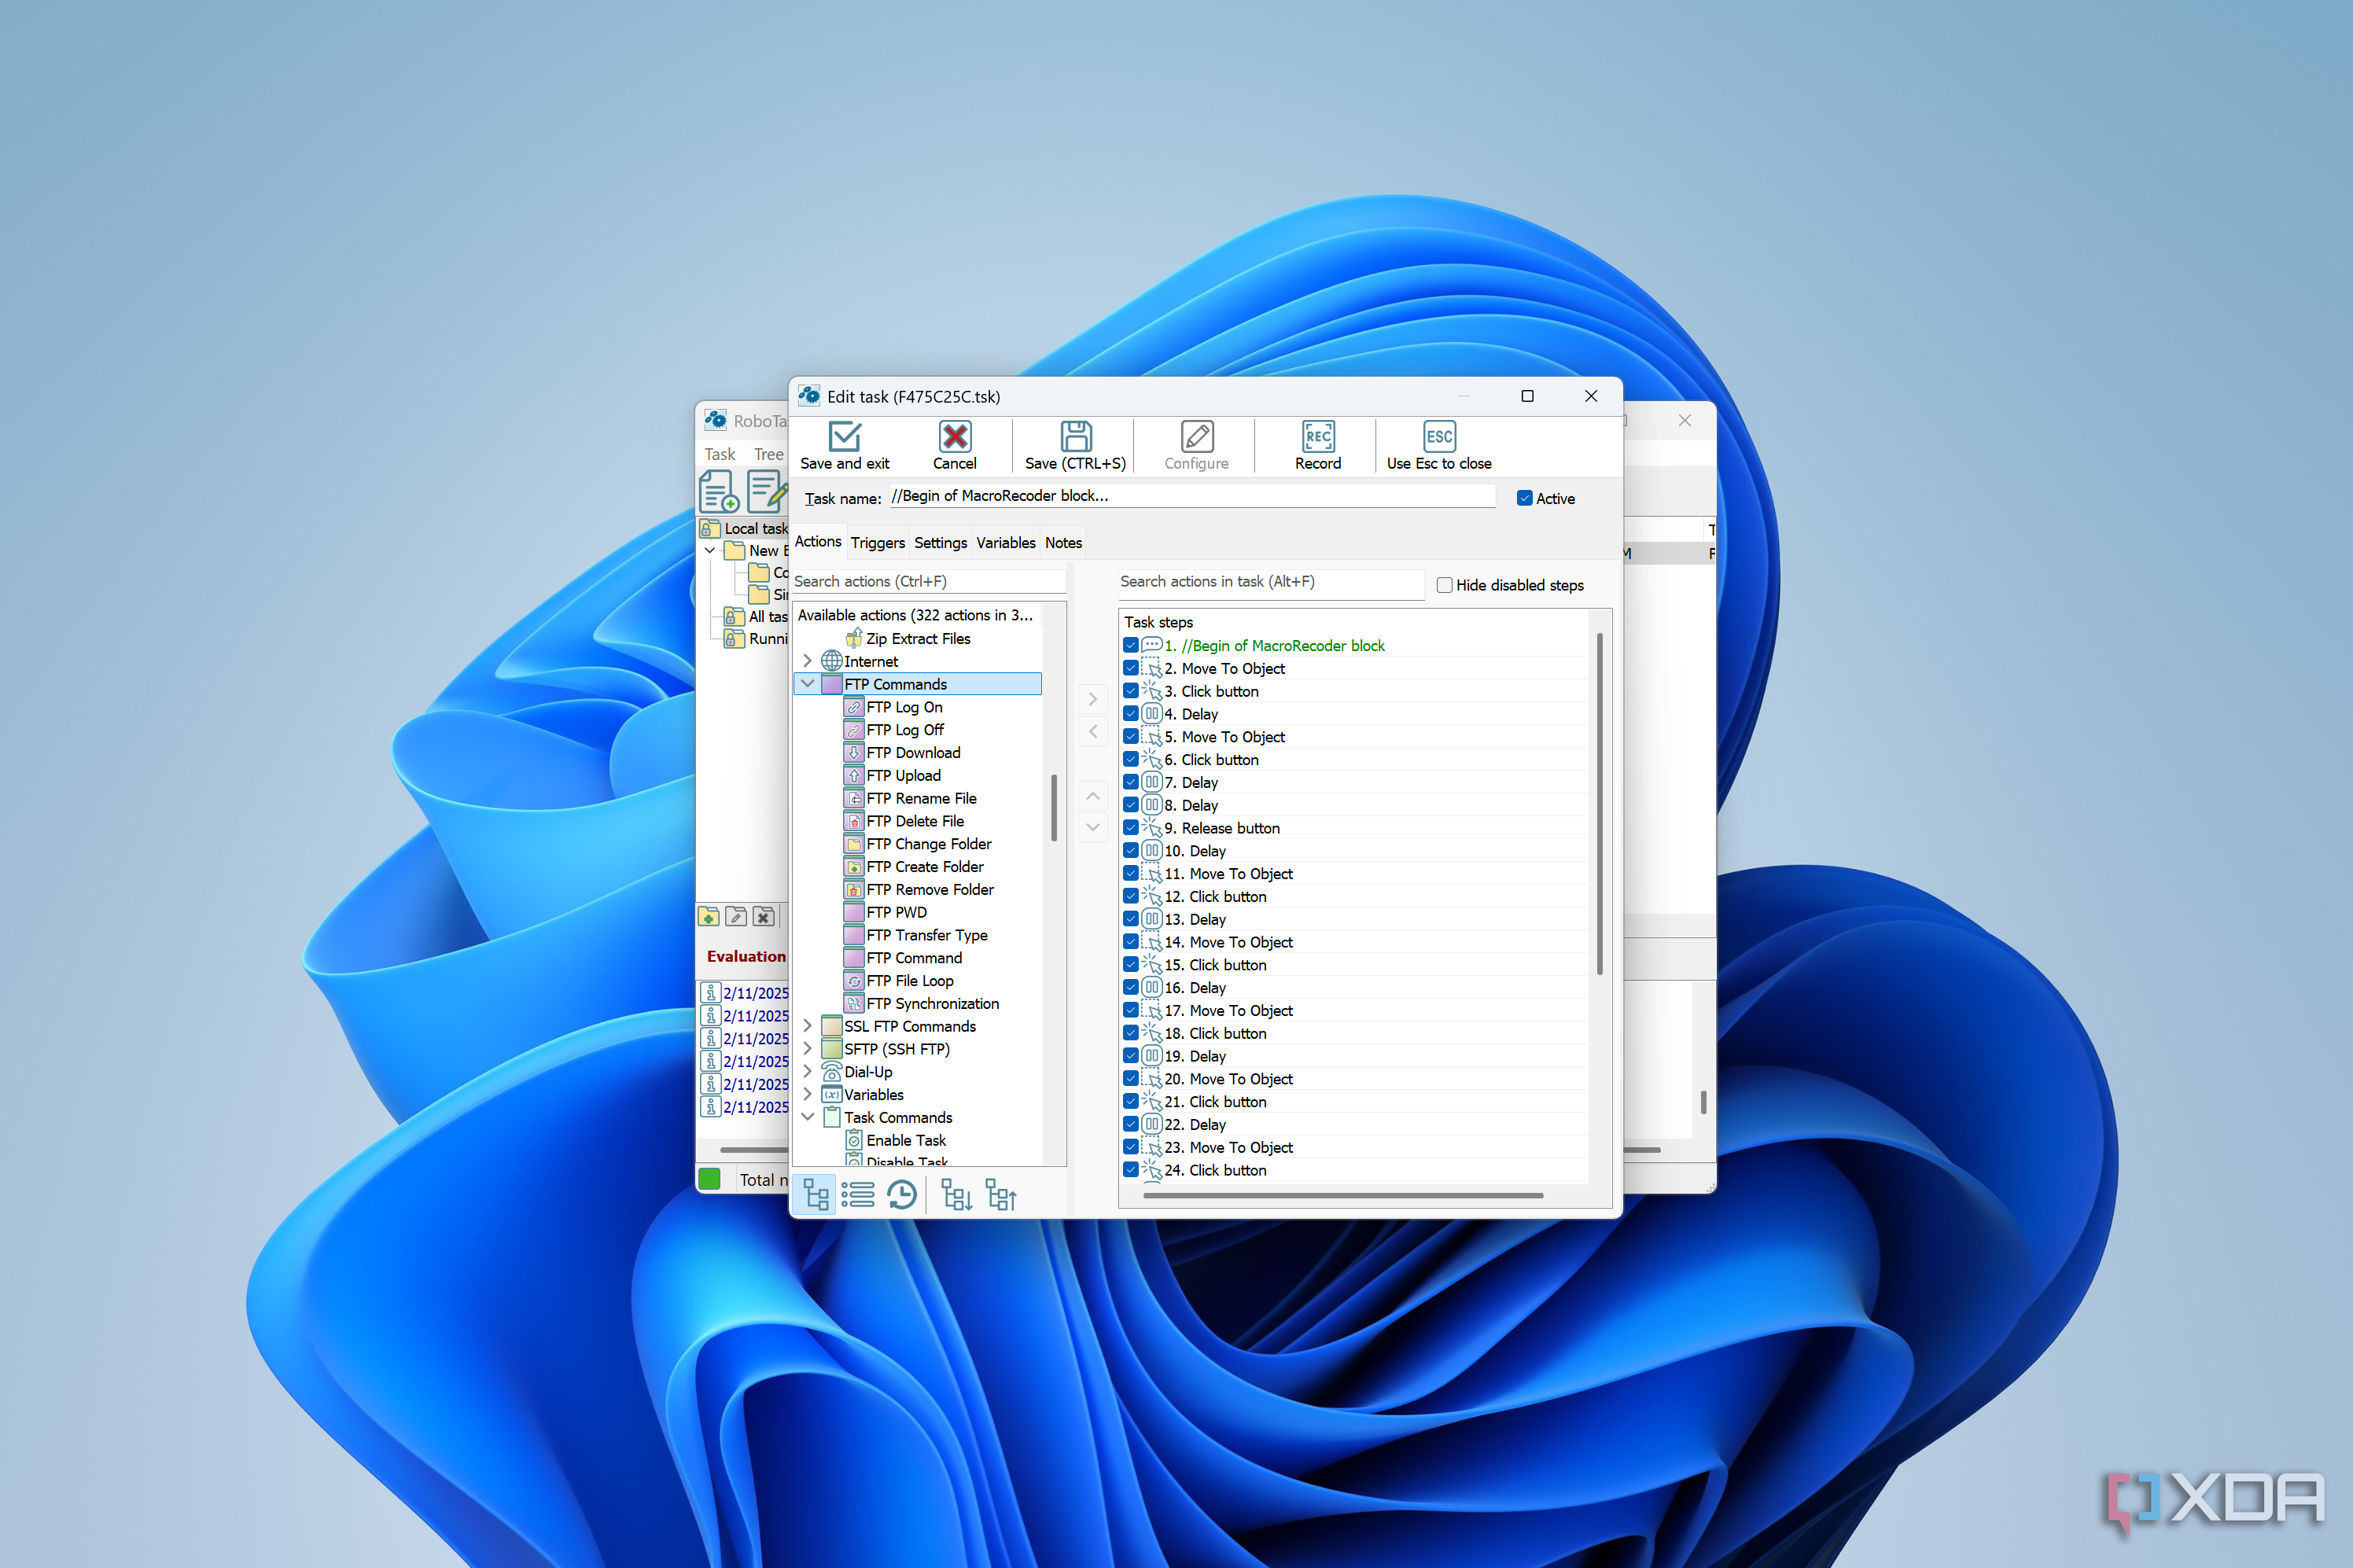
Task: Open the Actions tab
Action: coord(818,542)
